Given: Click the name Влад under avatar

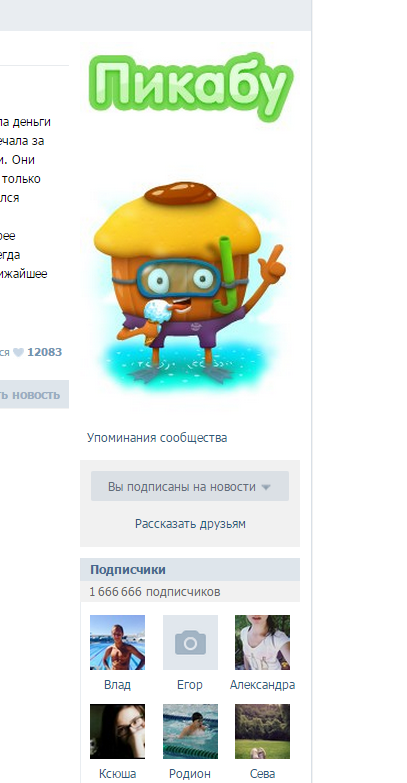Looking at the screenshot, I should [x=117, y=685].
